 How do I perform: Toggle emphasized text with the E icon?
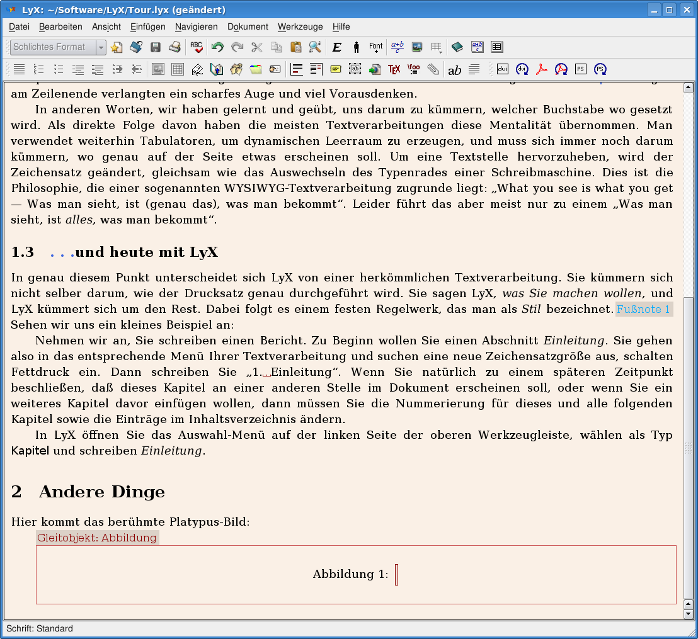tap(337, 47)
